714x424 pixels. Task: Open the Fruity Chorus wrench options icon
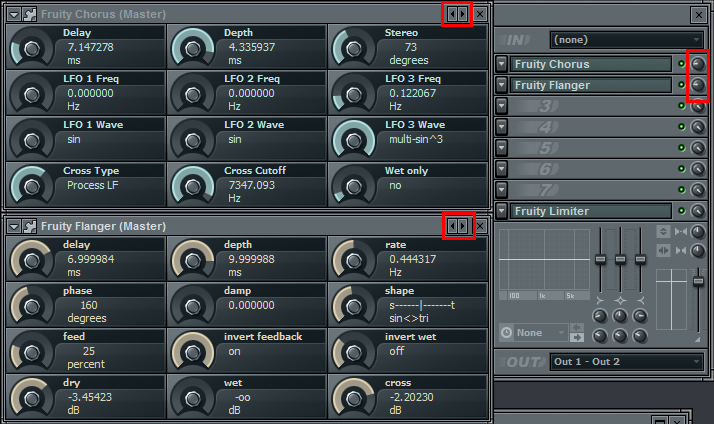[30, 15]
